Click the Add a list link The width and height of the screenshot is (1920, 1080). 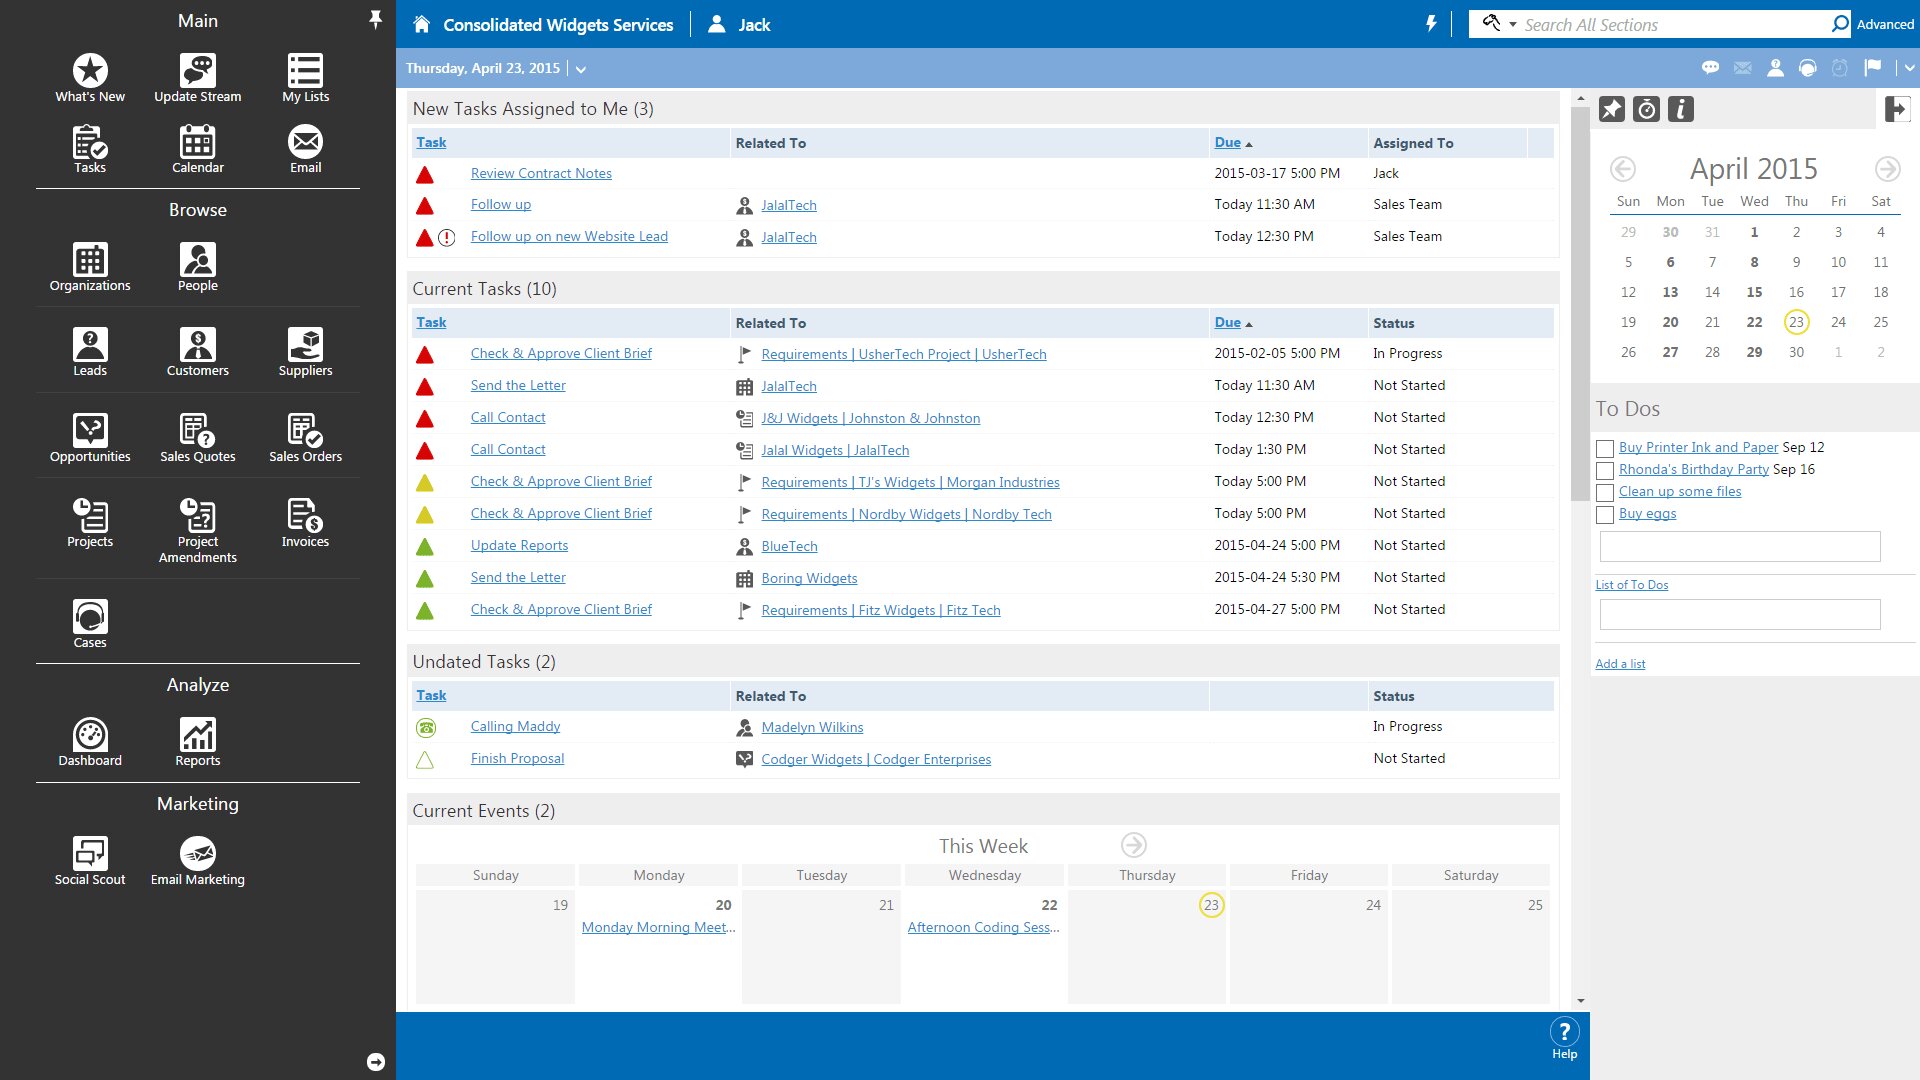click(x=1619, y=664)
